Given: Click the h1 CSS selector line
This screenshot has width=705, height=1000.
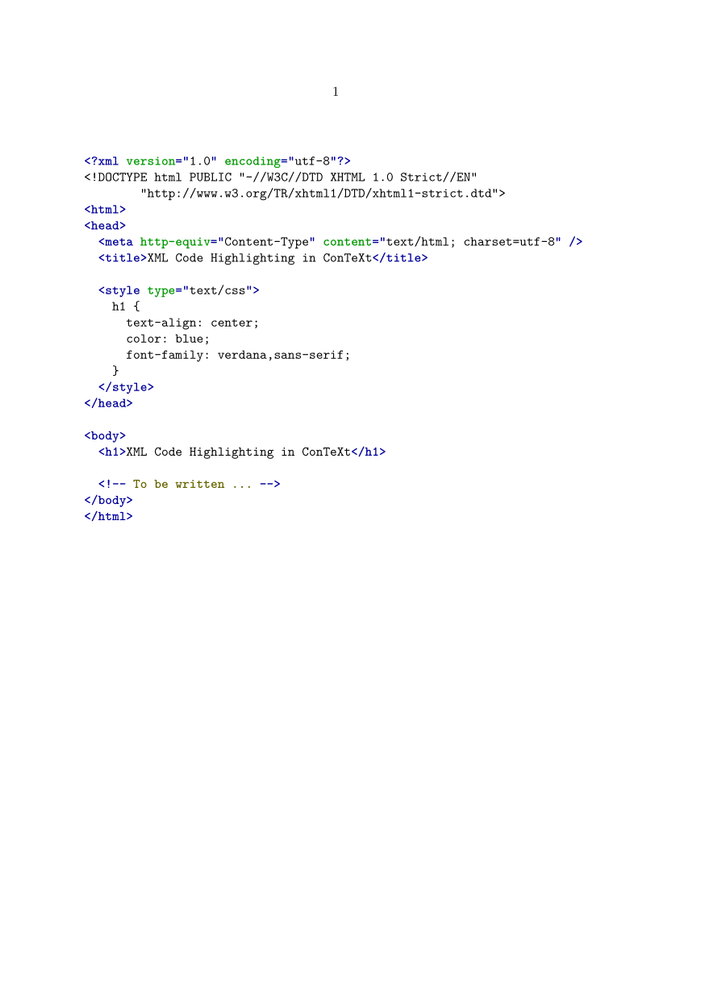Looking at the screenshot, I should 126,307.
